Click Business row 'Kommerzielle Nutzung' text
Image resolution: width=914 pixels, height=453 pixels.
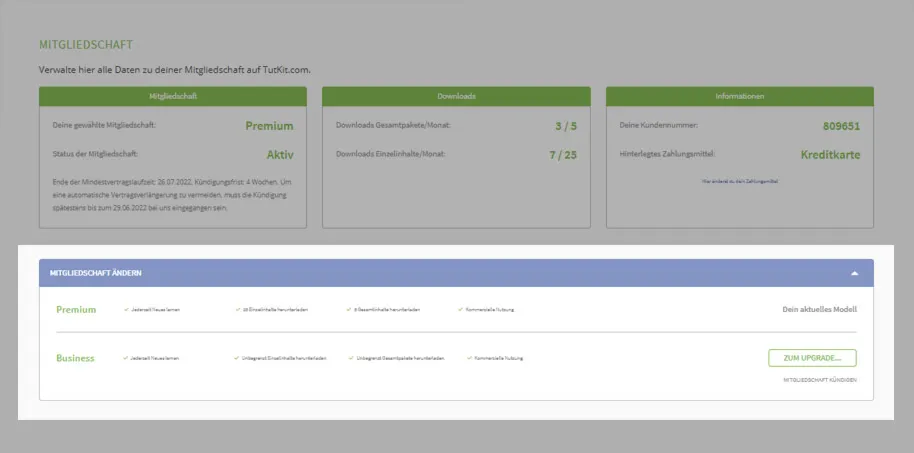coord(499,358)
